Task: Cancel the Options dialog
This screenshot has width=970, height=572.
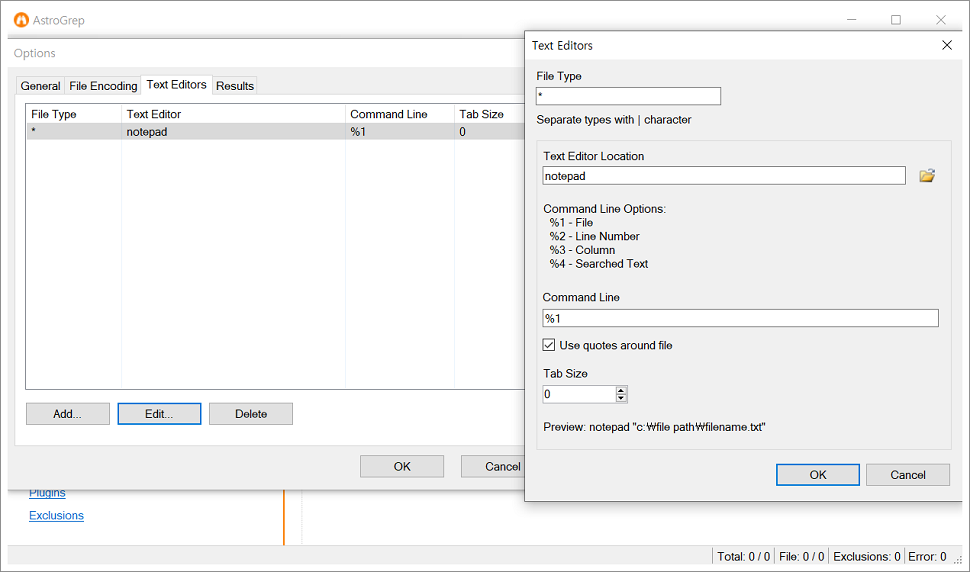Action: pyautogui.click(x=493, y=466)
